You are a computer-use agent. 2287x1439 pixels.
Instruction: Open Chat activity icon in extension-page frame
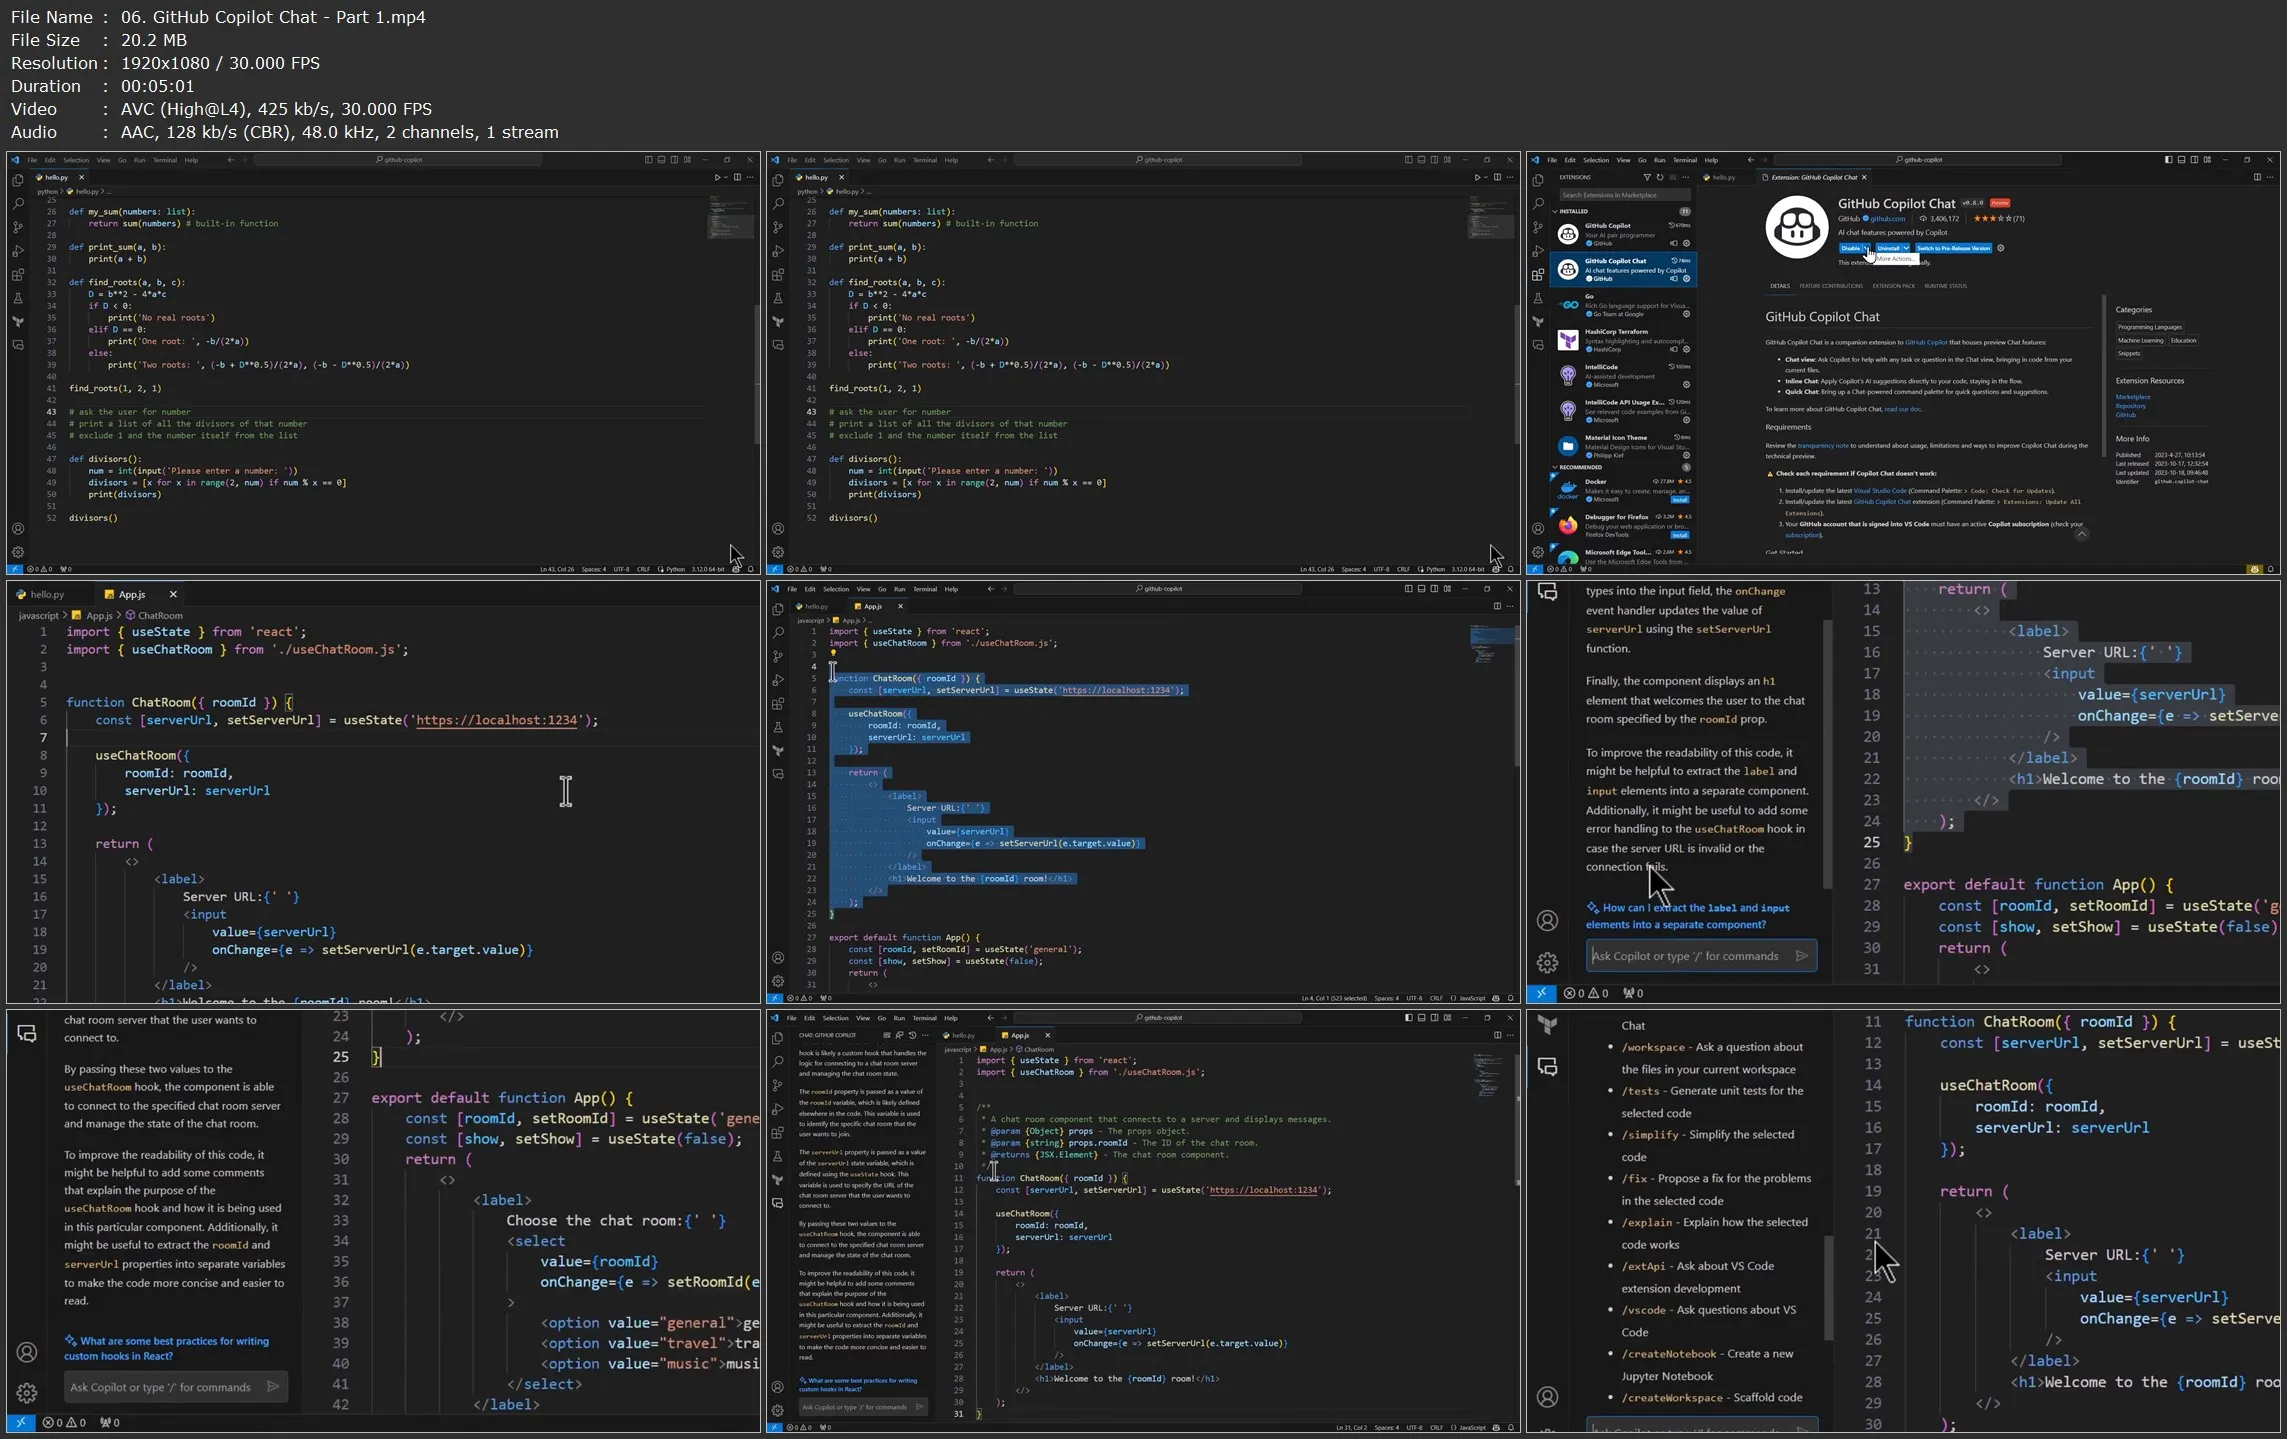point(1538,345)
